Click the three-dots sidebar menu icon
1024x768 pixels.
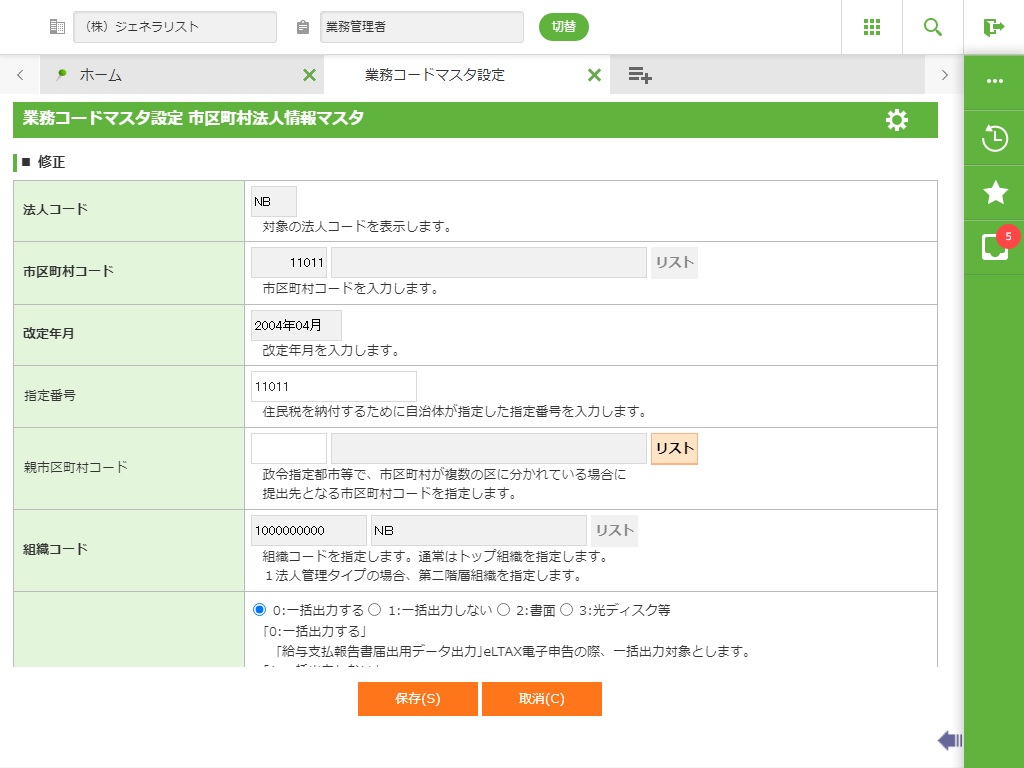coord(995,81)
